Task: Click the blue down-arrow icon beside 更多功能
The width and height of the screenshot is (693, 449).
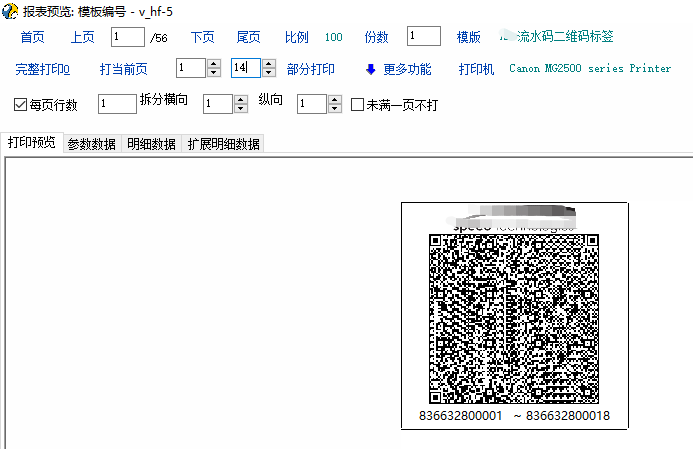Action: (x=370, y=69)
